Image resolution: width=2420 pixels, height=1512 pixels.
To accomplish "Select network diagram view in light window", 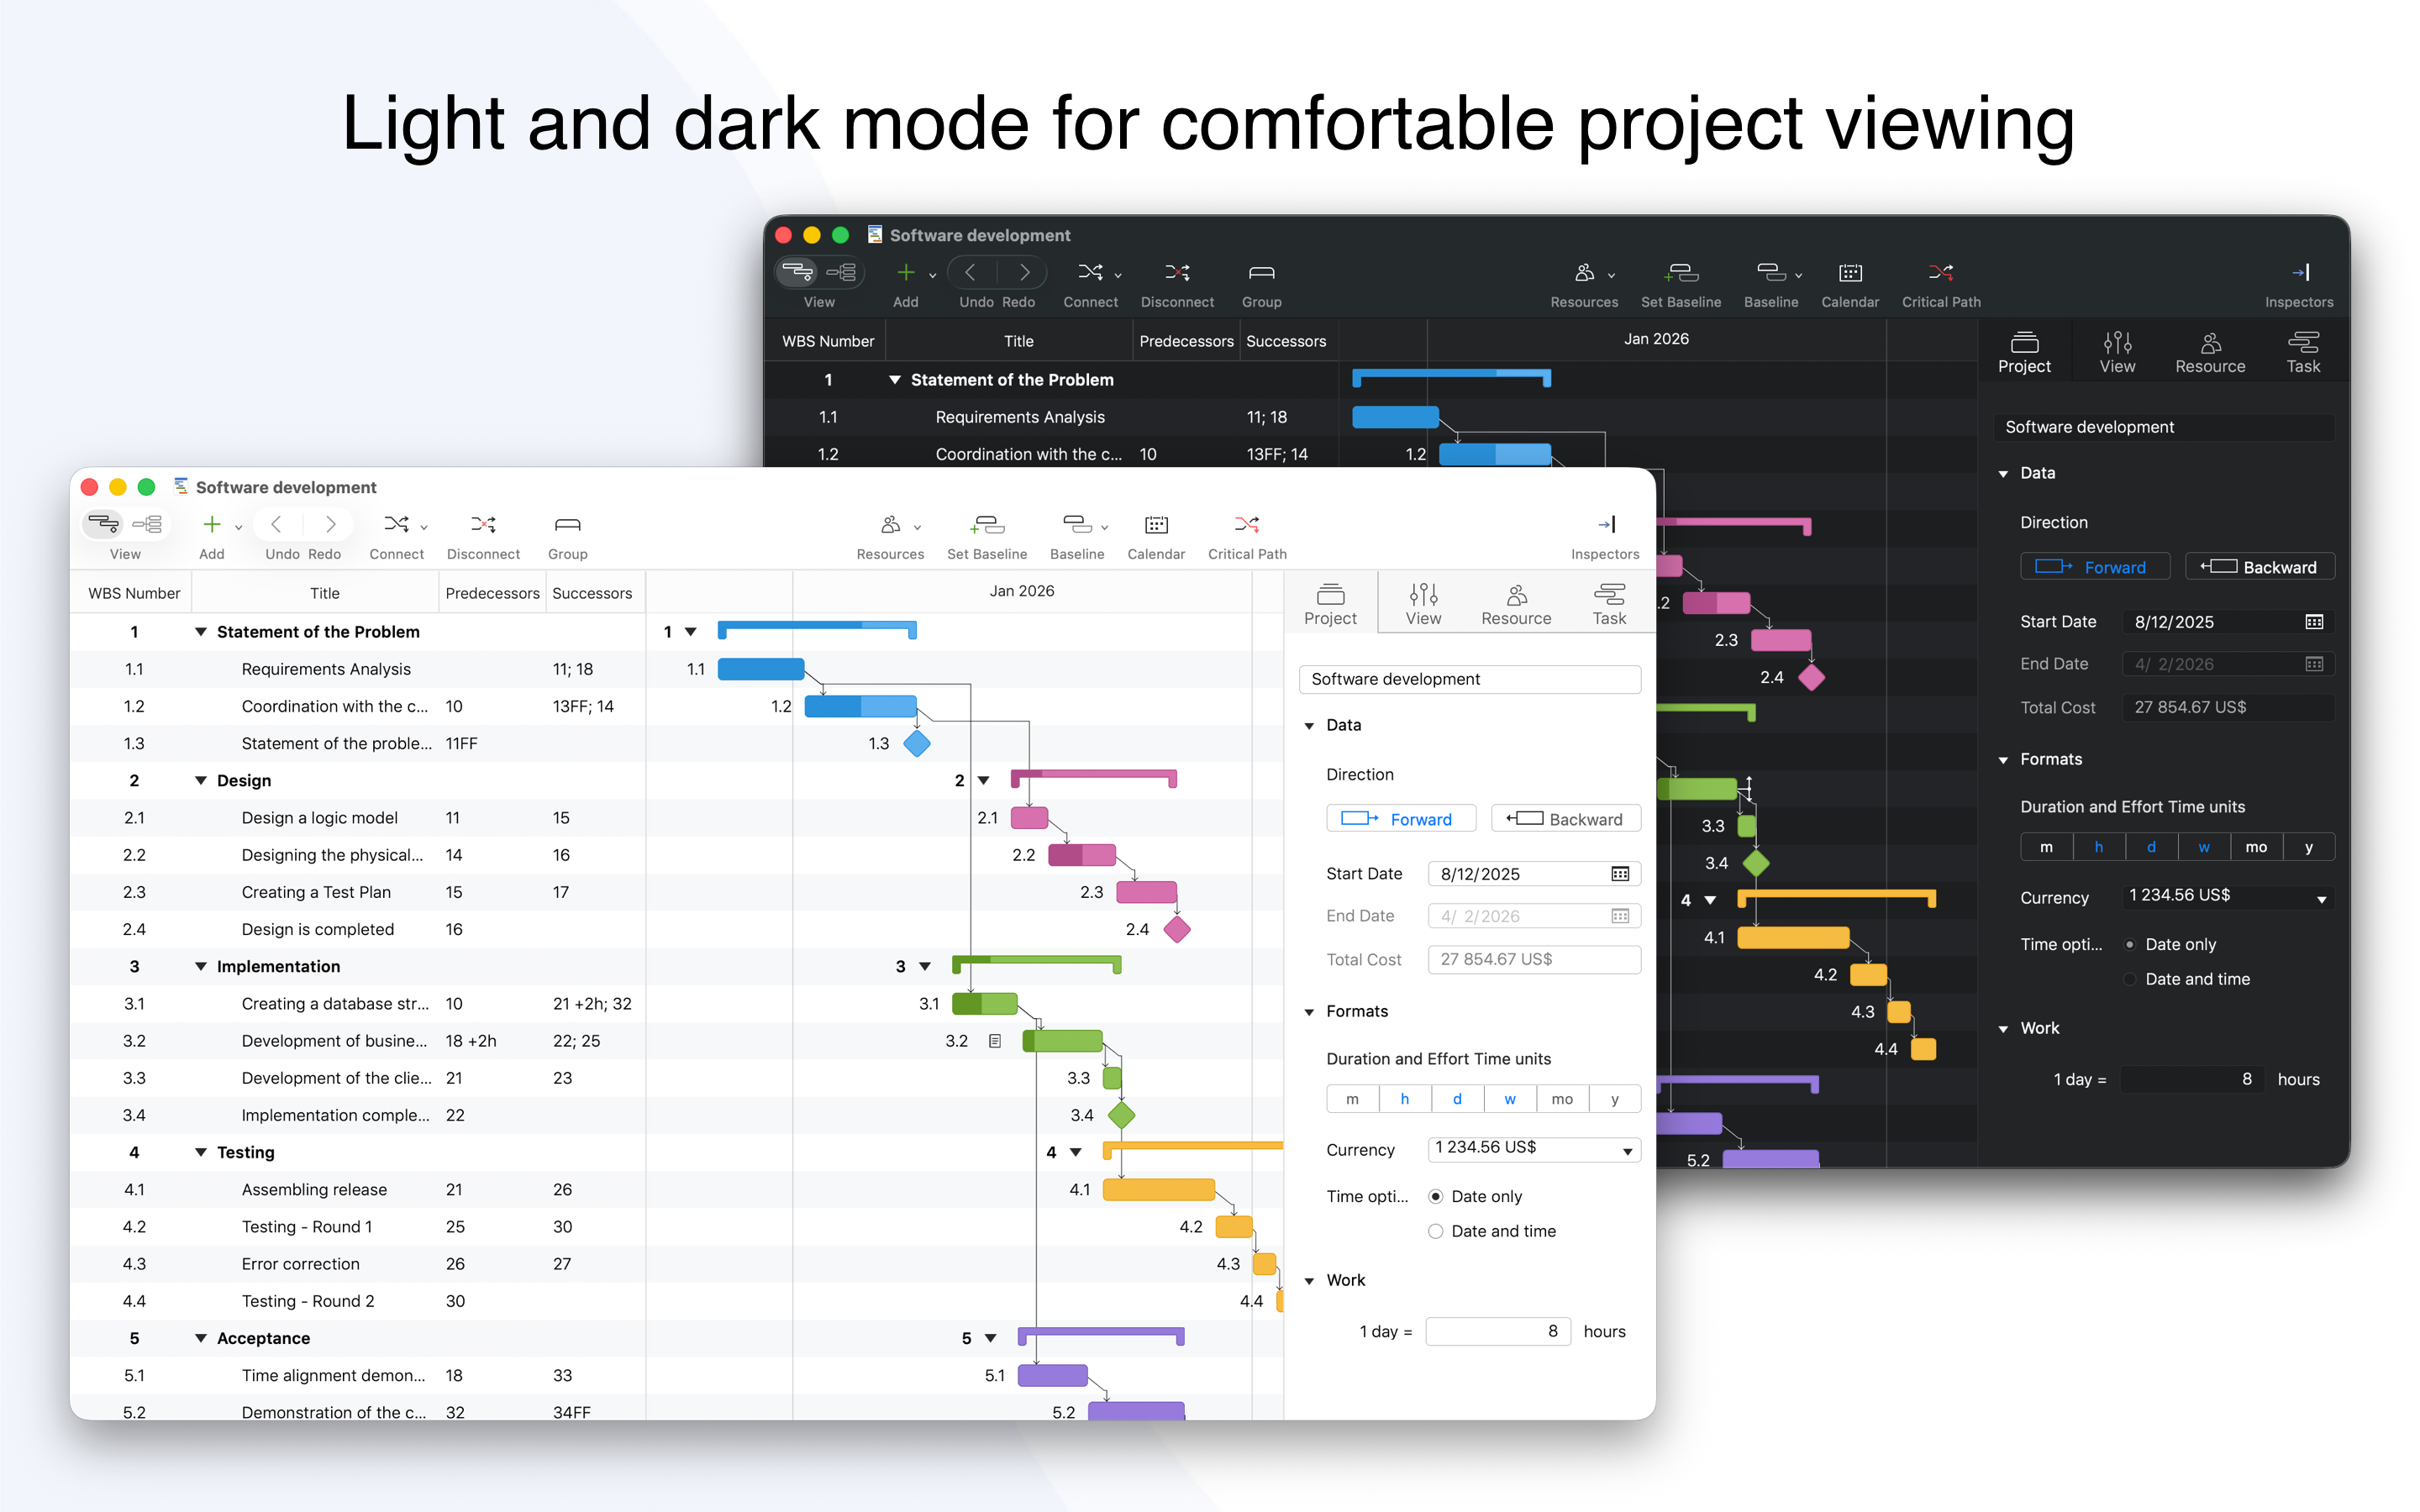I will 147,524.
